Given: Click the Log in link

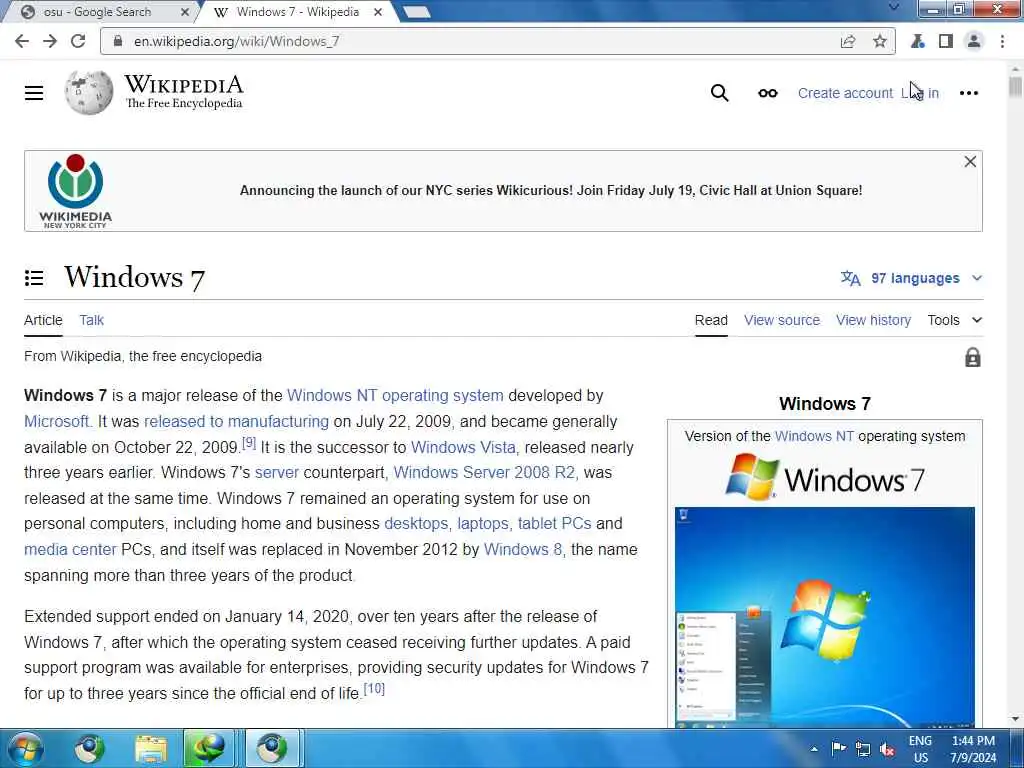Looking at the screenshot, I should (x=920, y=93).
